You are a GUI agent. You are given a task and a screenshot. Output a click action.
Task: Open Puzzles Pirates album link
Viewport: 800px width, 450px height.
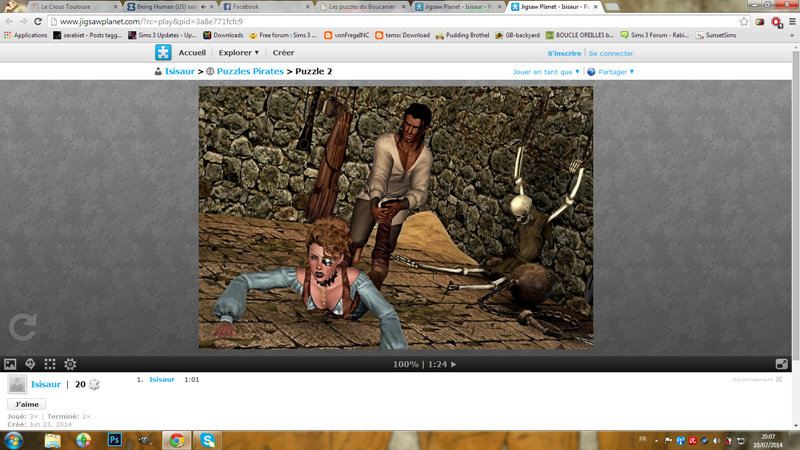(x=250, y=71)
